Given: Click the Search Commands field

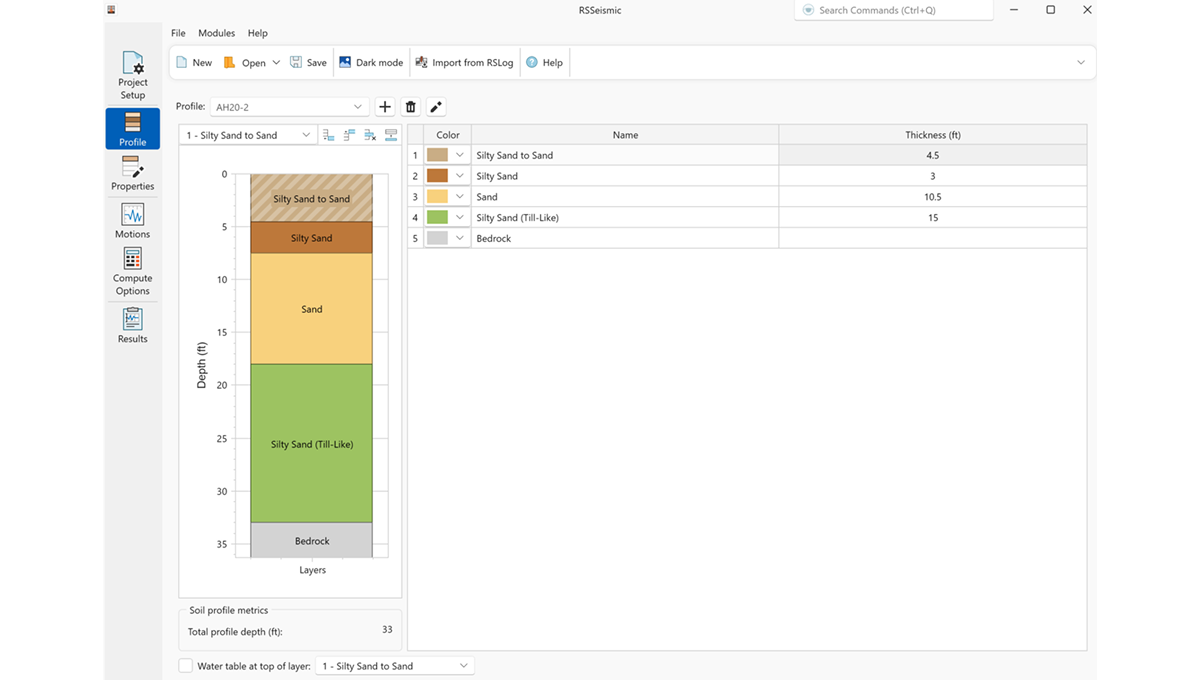Looking at the screenshot, I should pos(893,10).
